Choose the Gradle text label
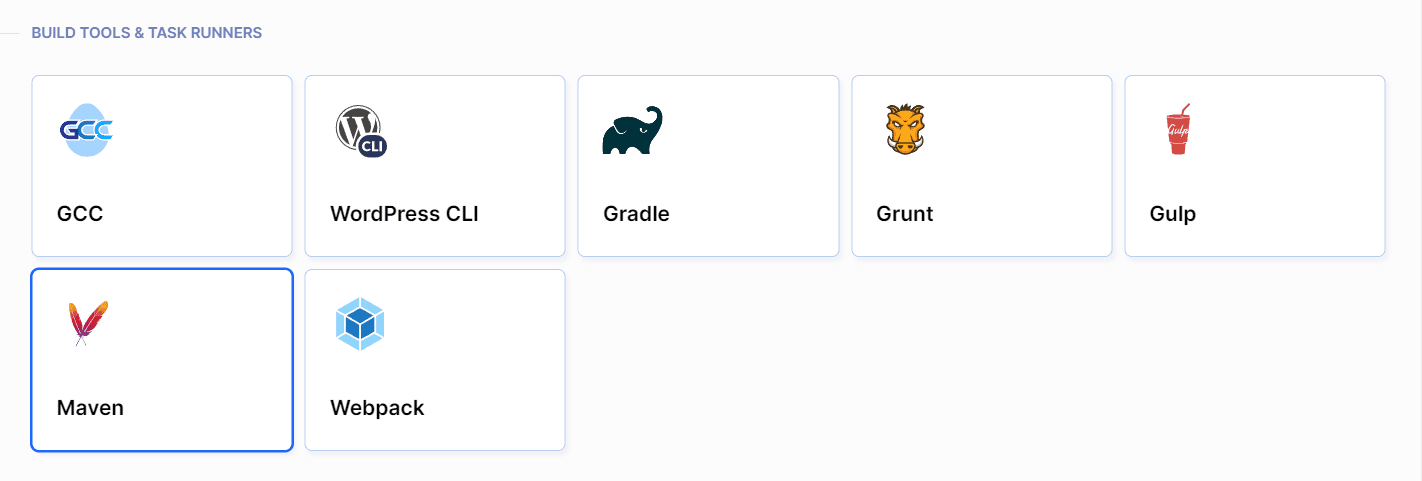This screenshot has width=1422, height=481. tap(636, 214)
